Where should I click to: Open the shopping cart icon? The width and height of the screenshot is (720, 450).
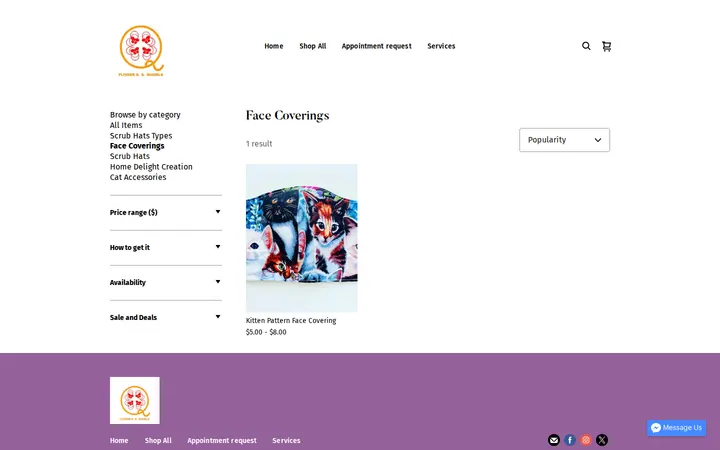[x=607, y=46]
